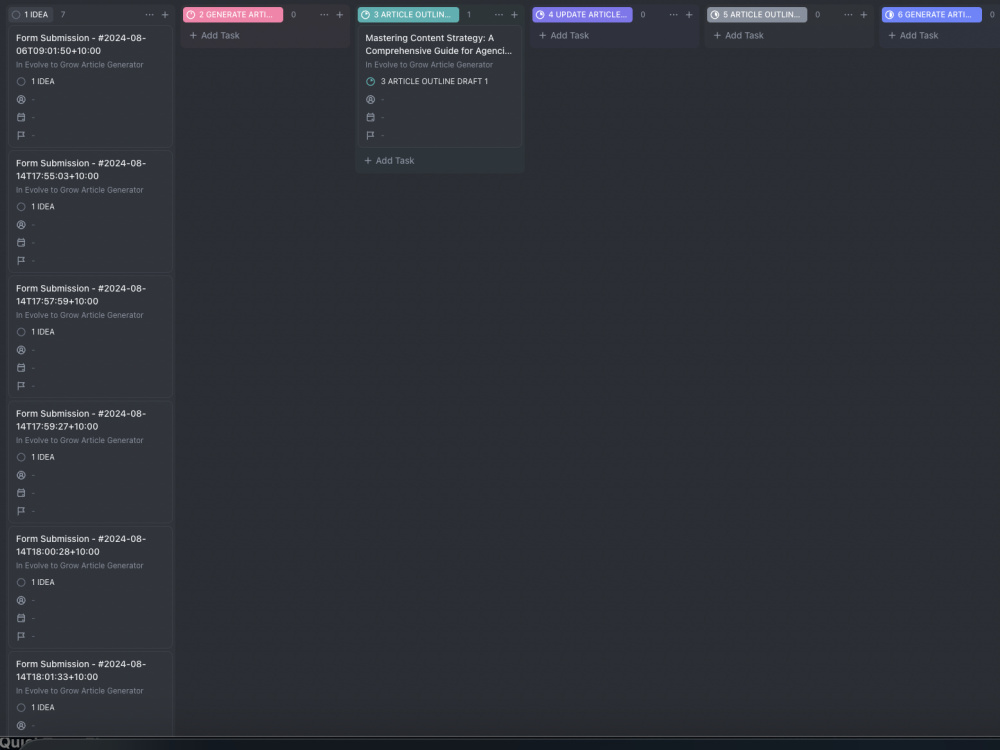This screenshot has height=750, width=1000.
Task: Open Mastering Content Strategy task card
Action: 439,45
